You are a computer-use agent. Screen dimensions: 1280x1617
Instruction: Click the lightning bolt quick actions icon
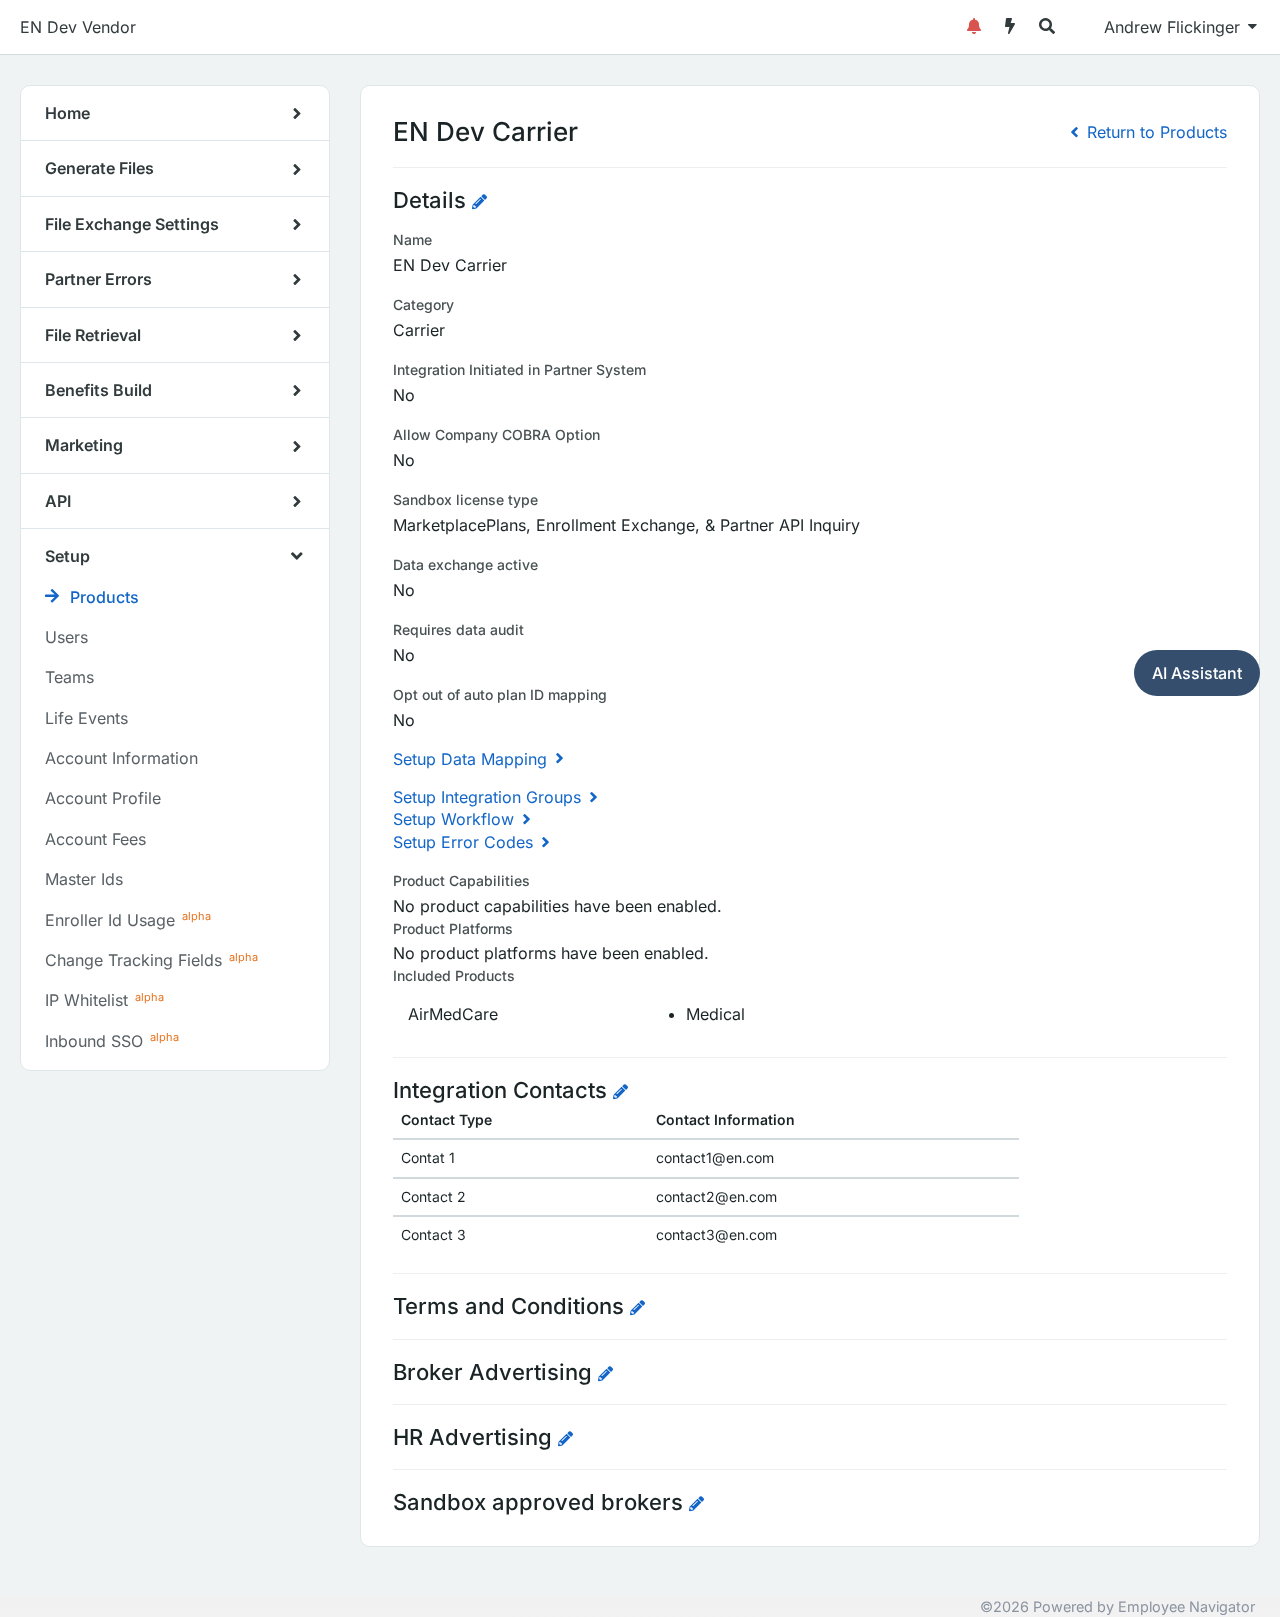point(1010,27)
